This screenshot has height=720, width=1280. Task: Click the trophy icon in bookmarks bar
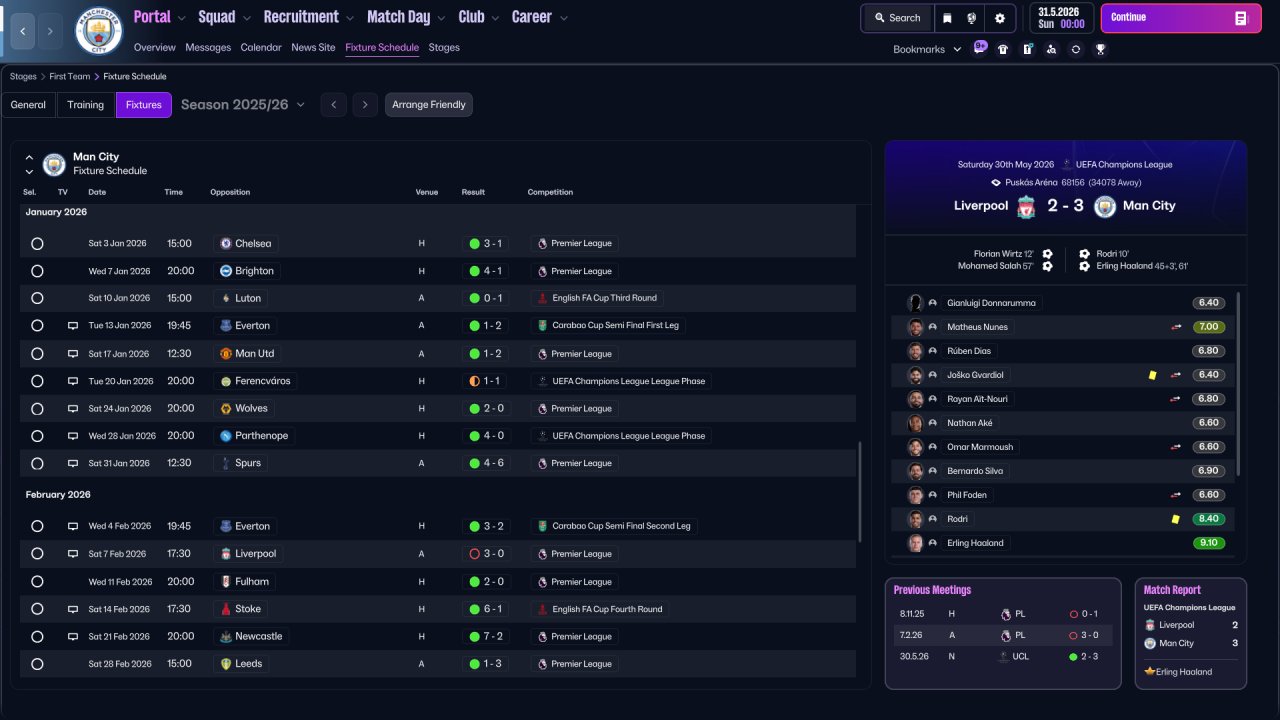[x=1100, y=49]
